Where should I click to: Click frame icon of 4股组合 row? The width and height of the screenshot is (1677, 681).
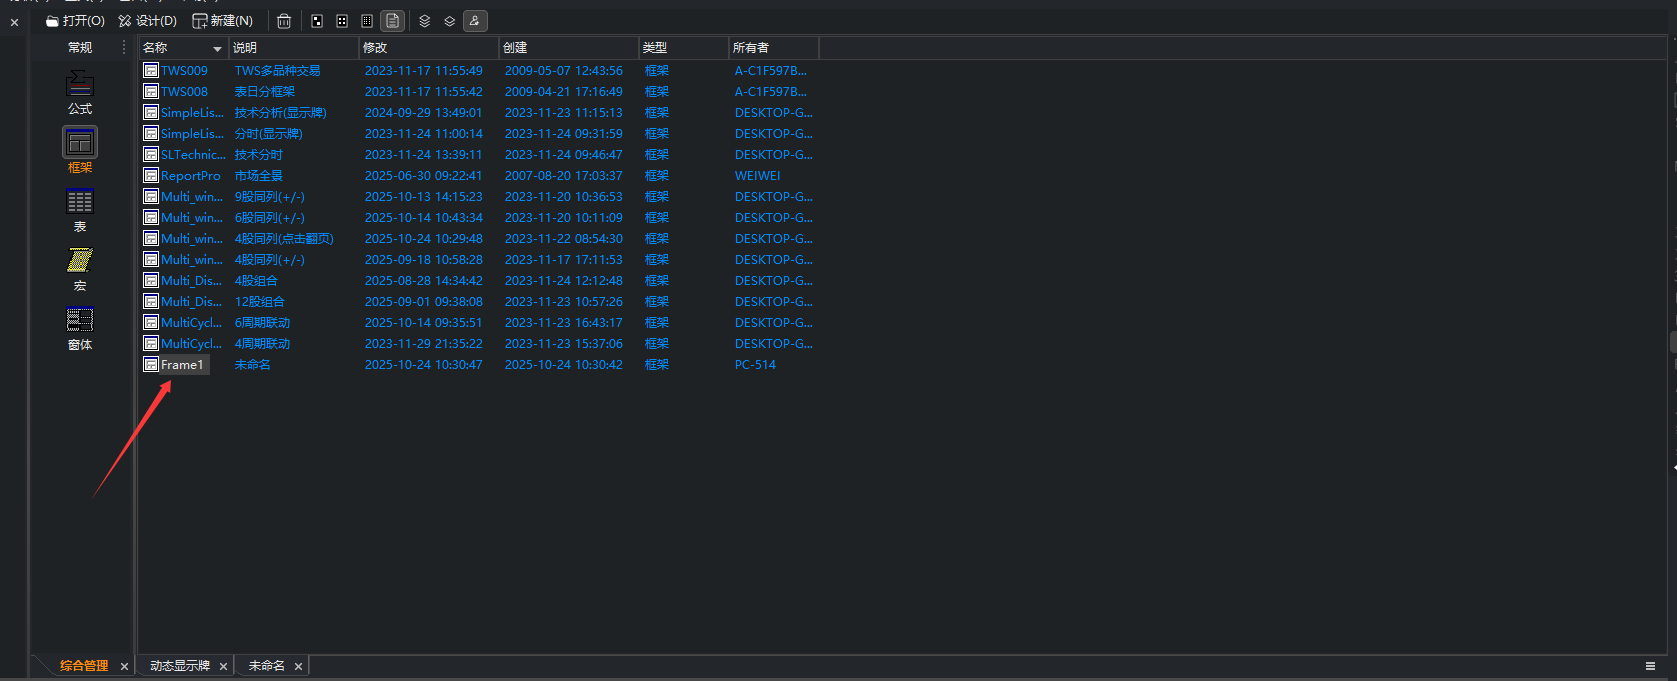tap(151, 280)
